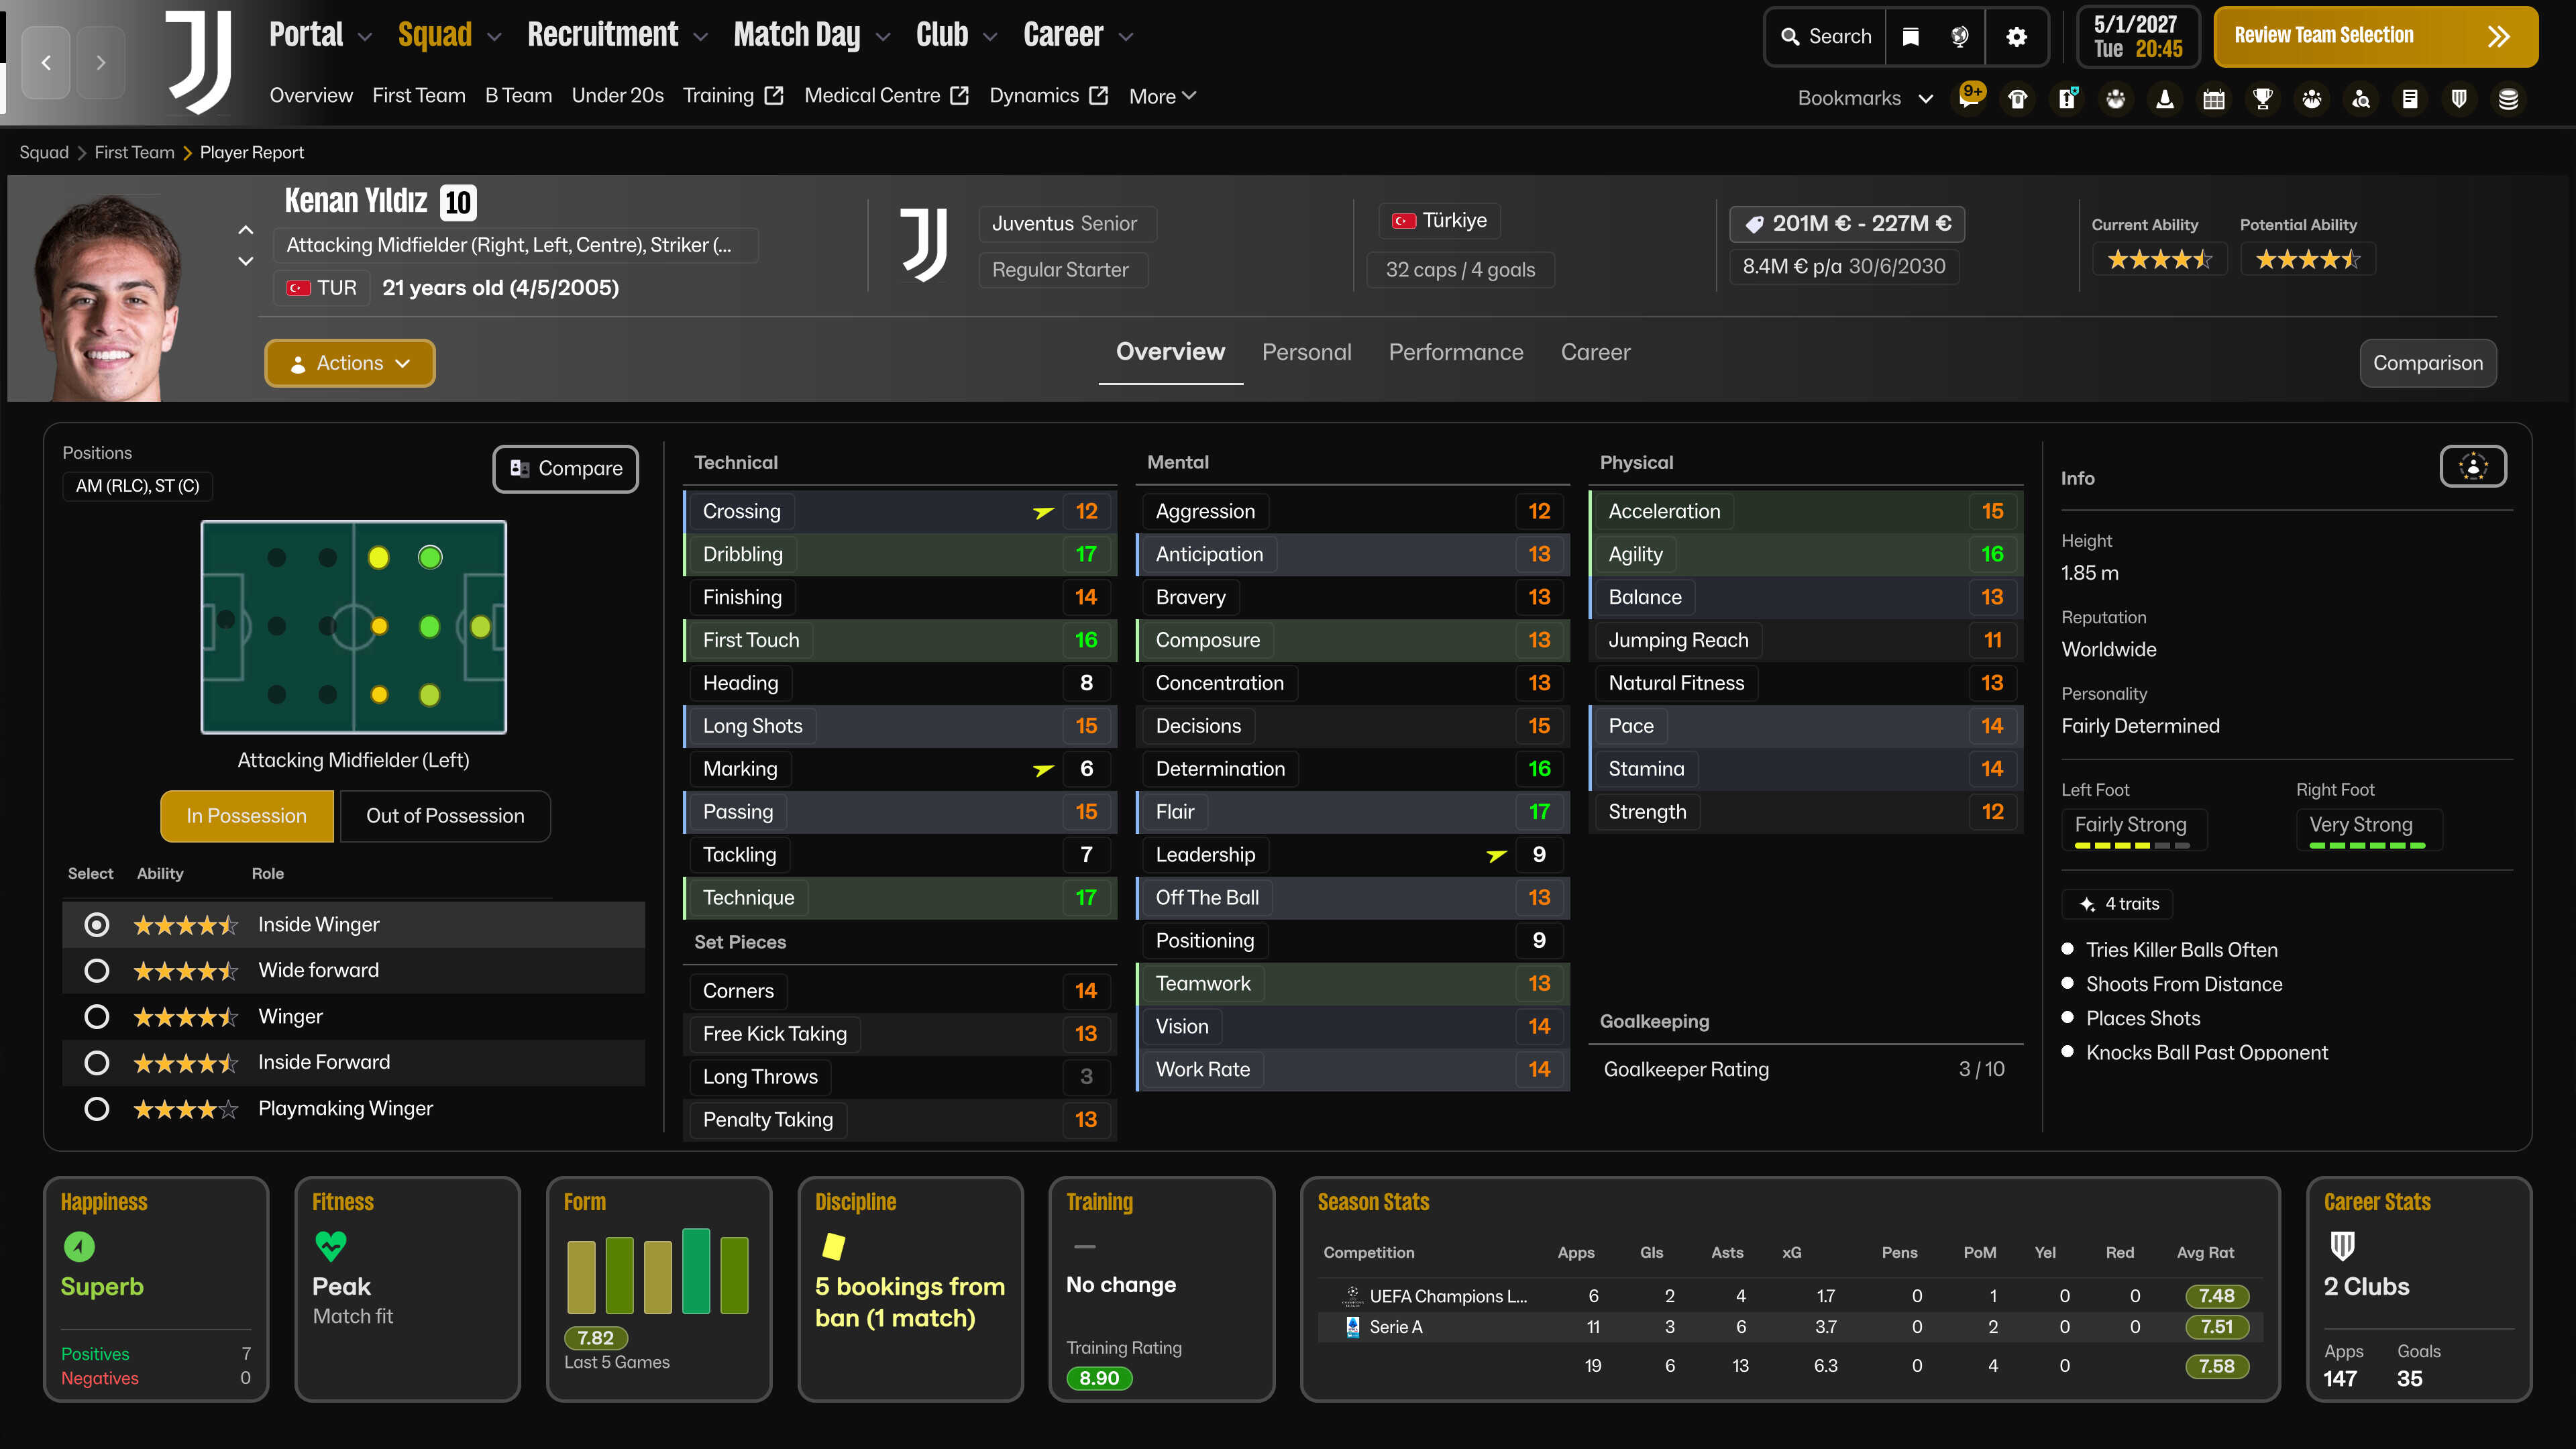Click the training cone bookmark icon
Screen dimensions: 2576x1449
tap(2165, 98)
